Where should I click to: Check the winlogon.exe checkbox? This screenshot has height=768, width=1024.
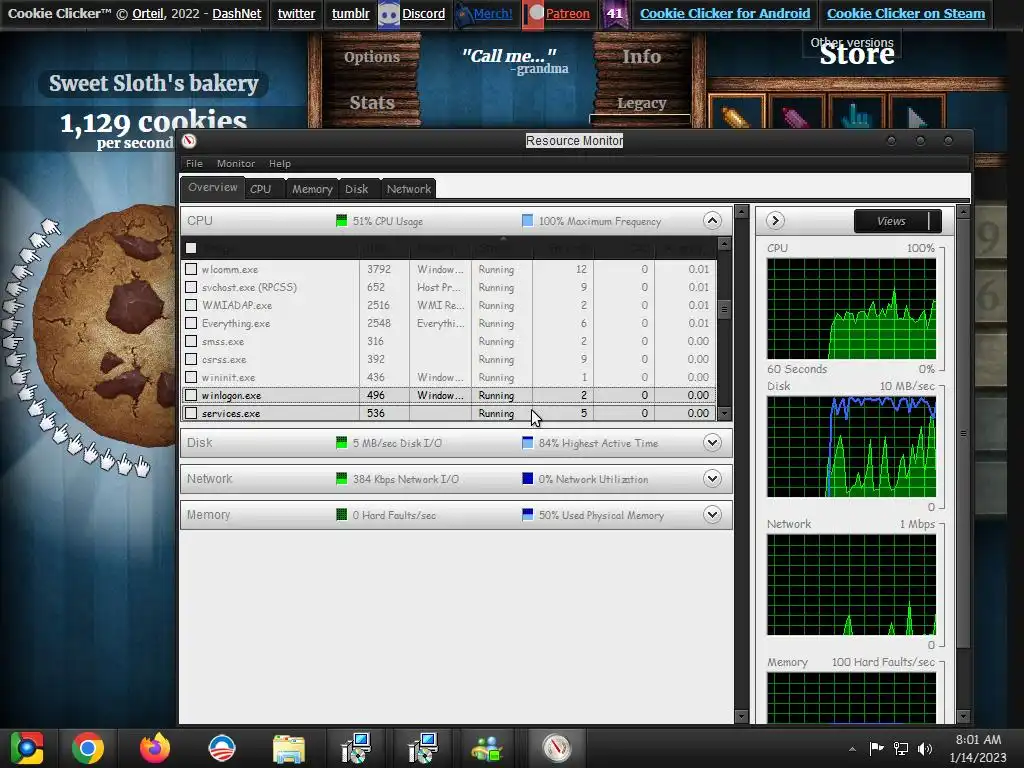[191, 395]
